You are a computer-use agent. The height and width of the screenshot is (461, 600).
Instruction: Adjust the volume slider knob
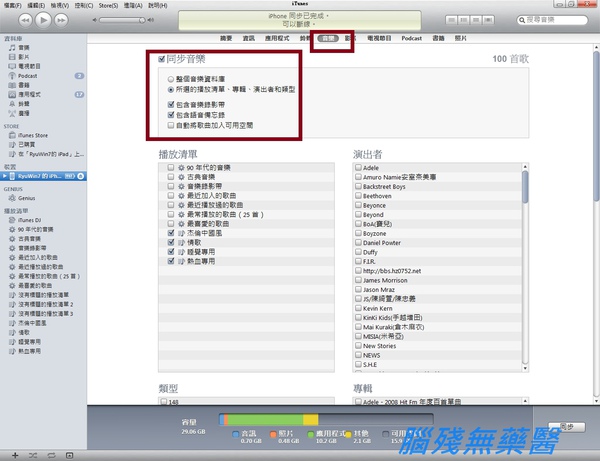coord(142,20)
